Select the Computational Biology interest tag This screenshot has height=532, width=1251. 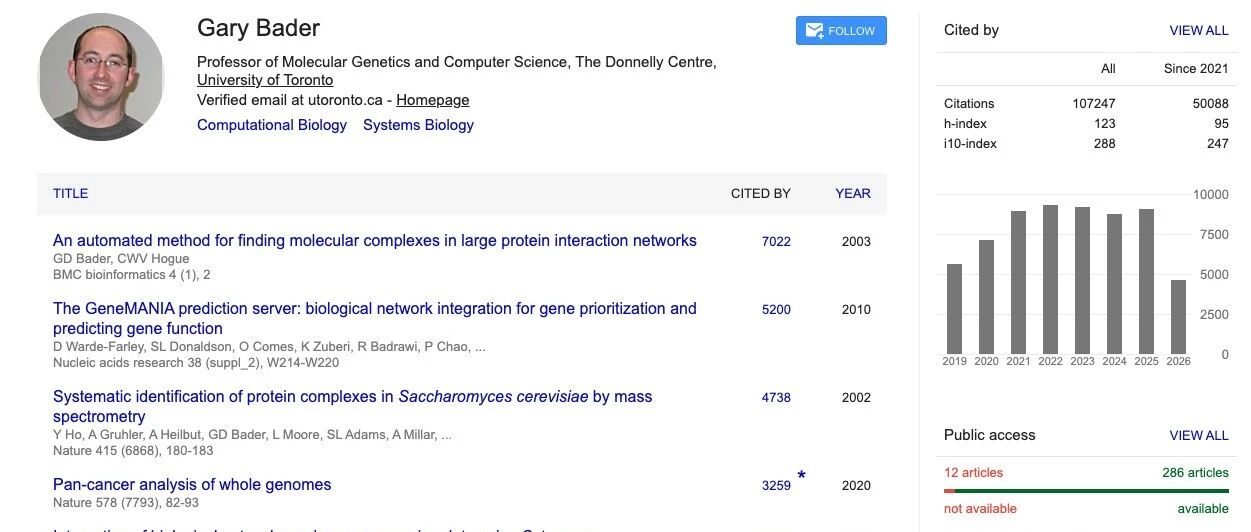pos(272,125)
